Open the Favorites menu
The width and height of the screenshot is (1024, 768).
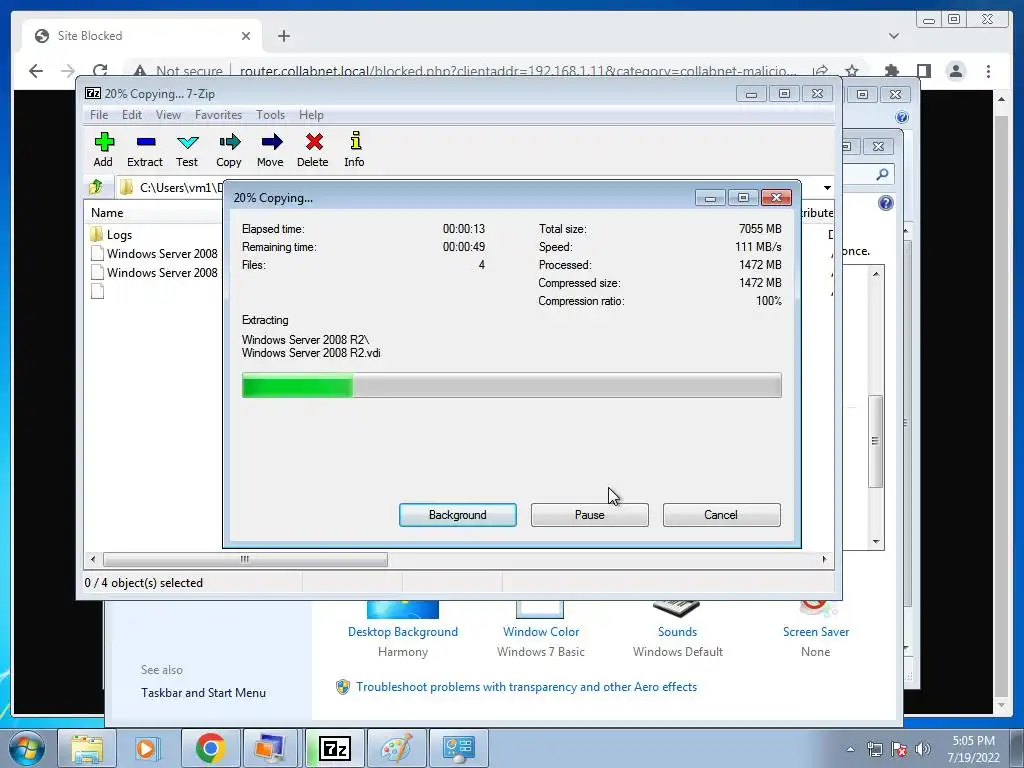218,115
